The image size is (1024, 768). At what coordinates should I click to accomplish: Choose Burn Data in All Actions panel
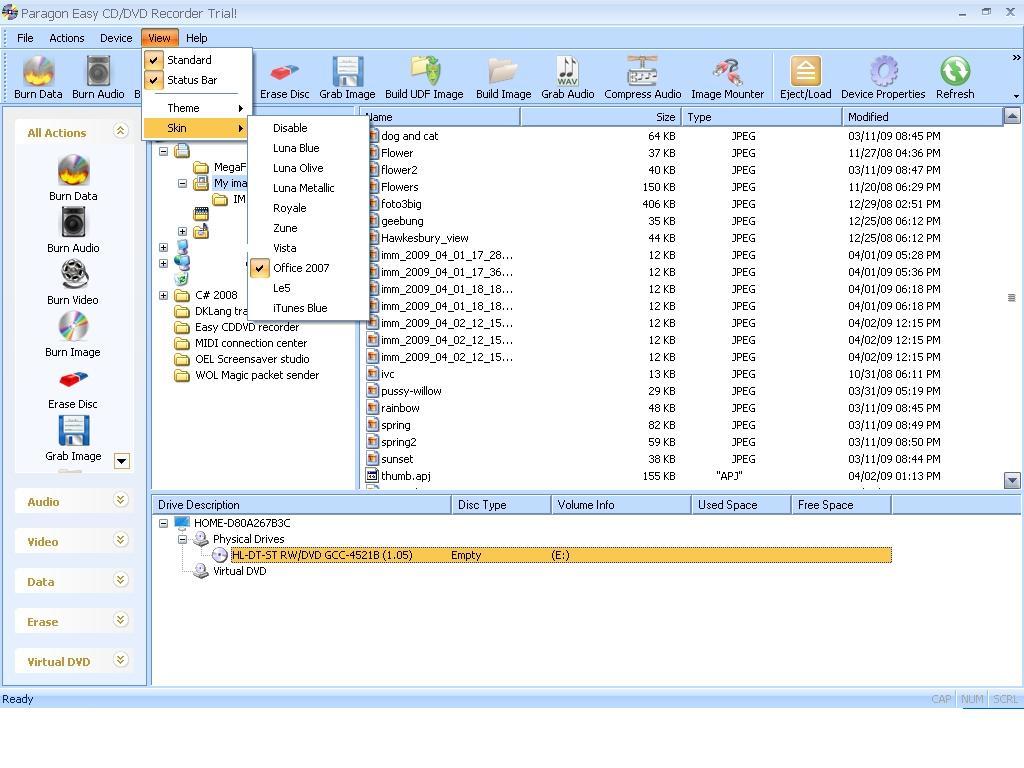pyautogui.click(x=73, y=171)
